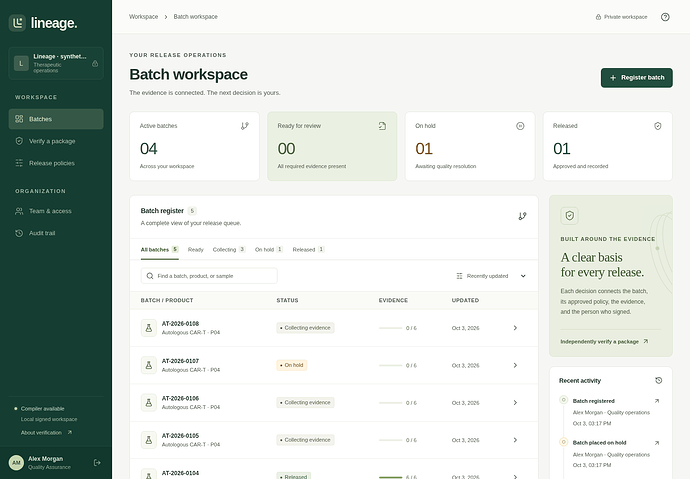This screenshot has height=479, width=690.
Task: Click the Audit trail history icon
Action: coord(19,233)
